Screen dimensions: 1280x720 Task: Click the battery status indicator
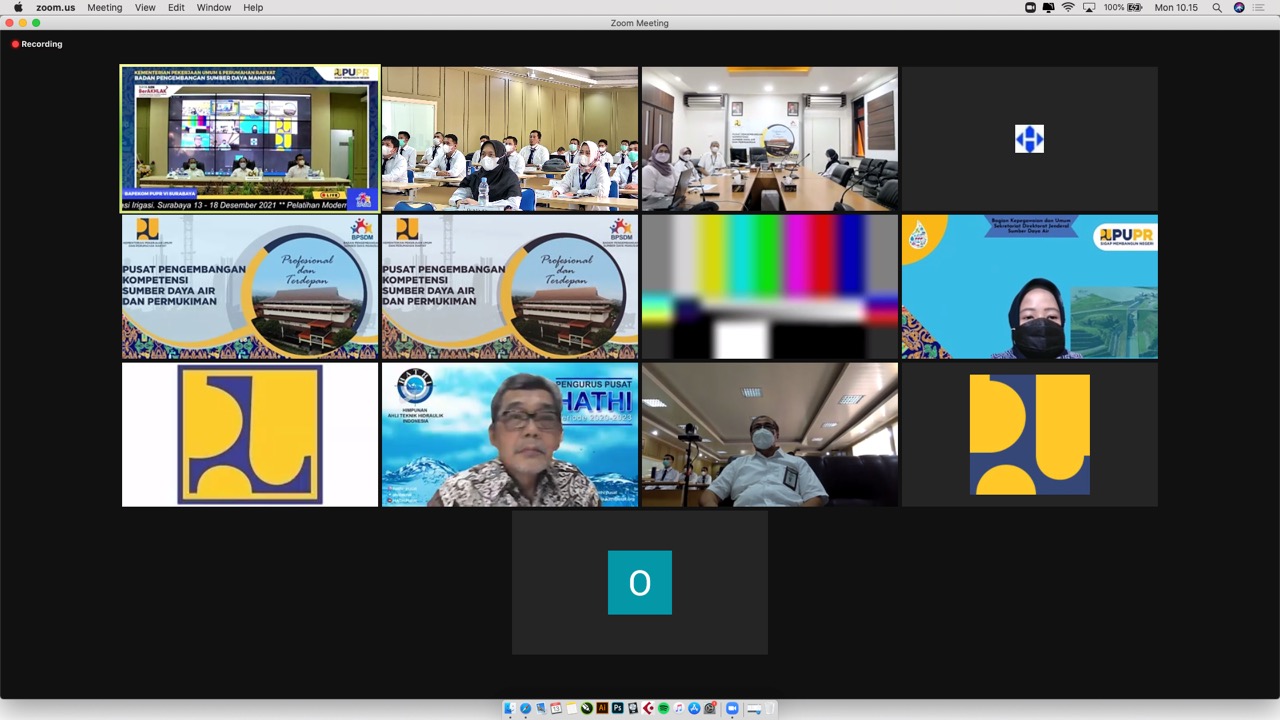[x=1123, y=7]
